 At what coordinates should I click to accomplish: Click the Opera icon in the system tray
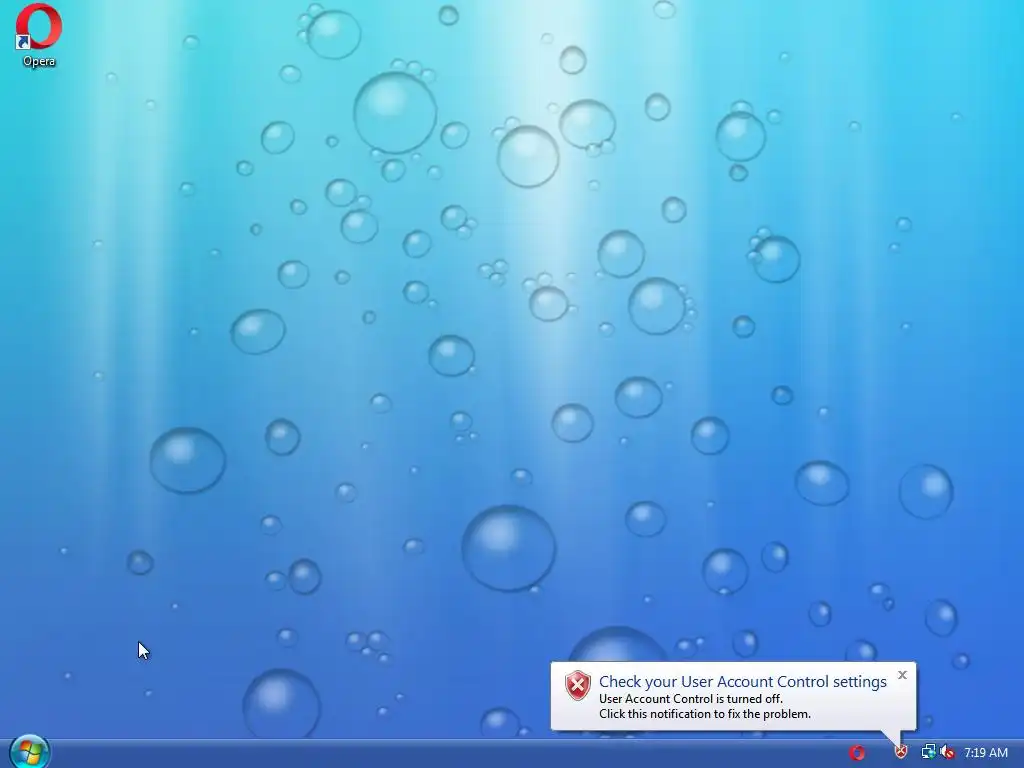click(x=857, y=752)
